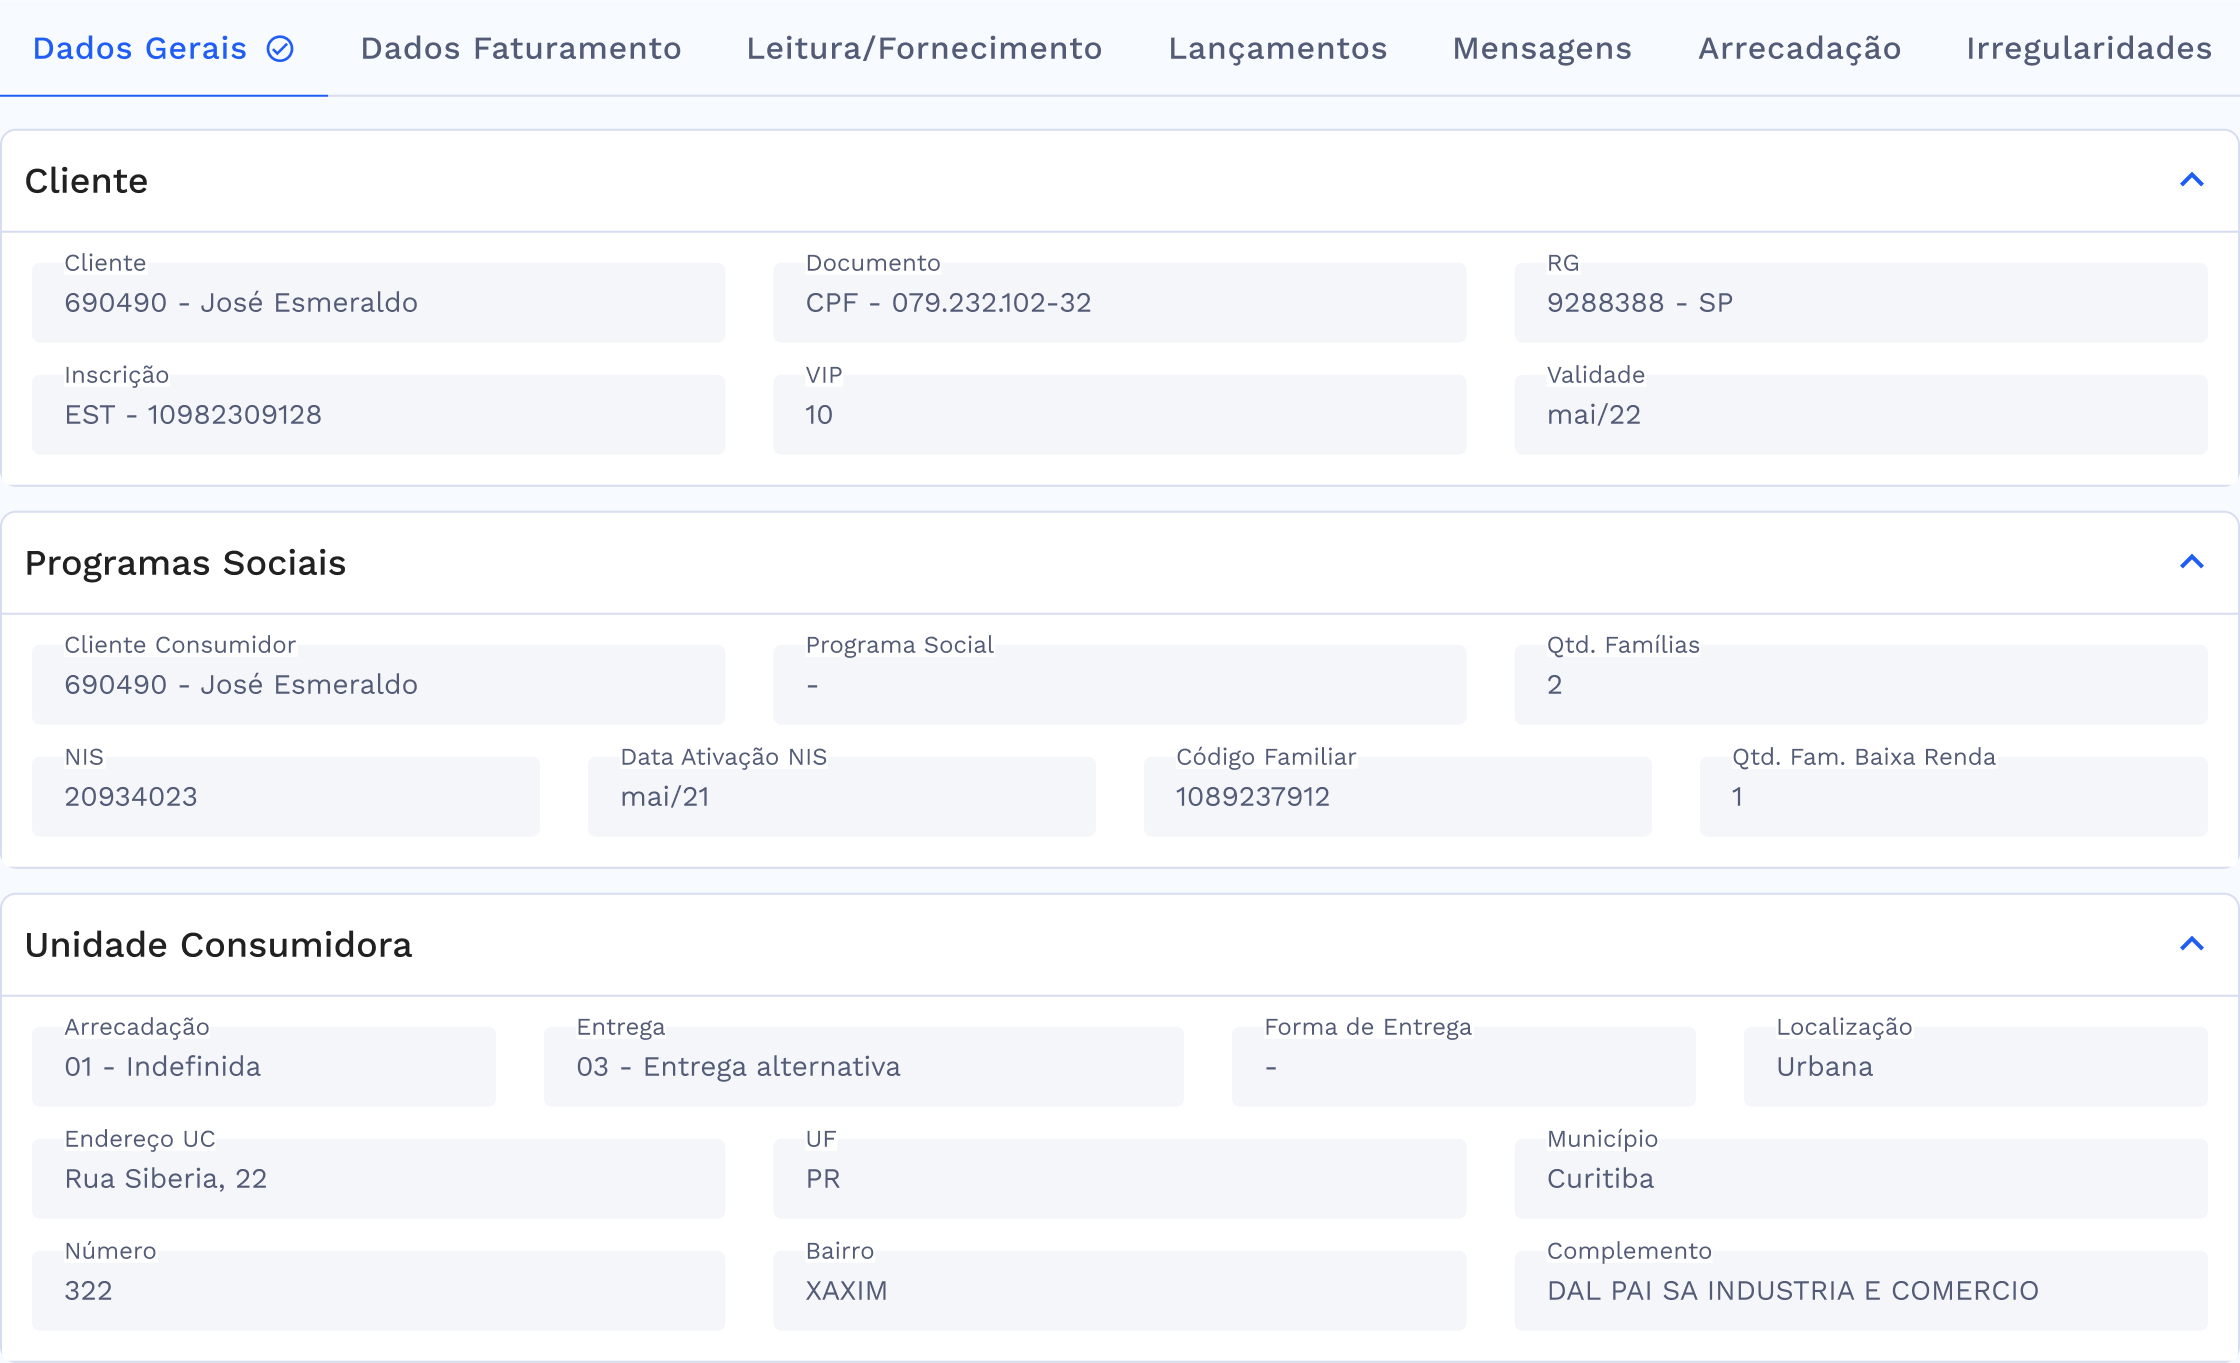Image resolution: width=2240 pixels, height=1363 pixels.
Task: Go to the Lançamentos tab
Action: (x=1277, y=49)
